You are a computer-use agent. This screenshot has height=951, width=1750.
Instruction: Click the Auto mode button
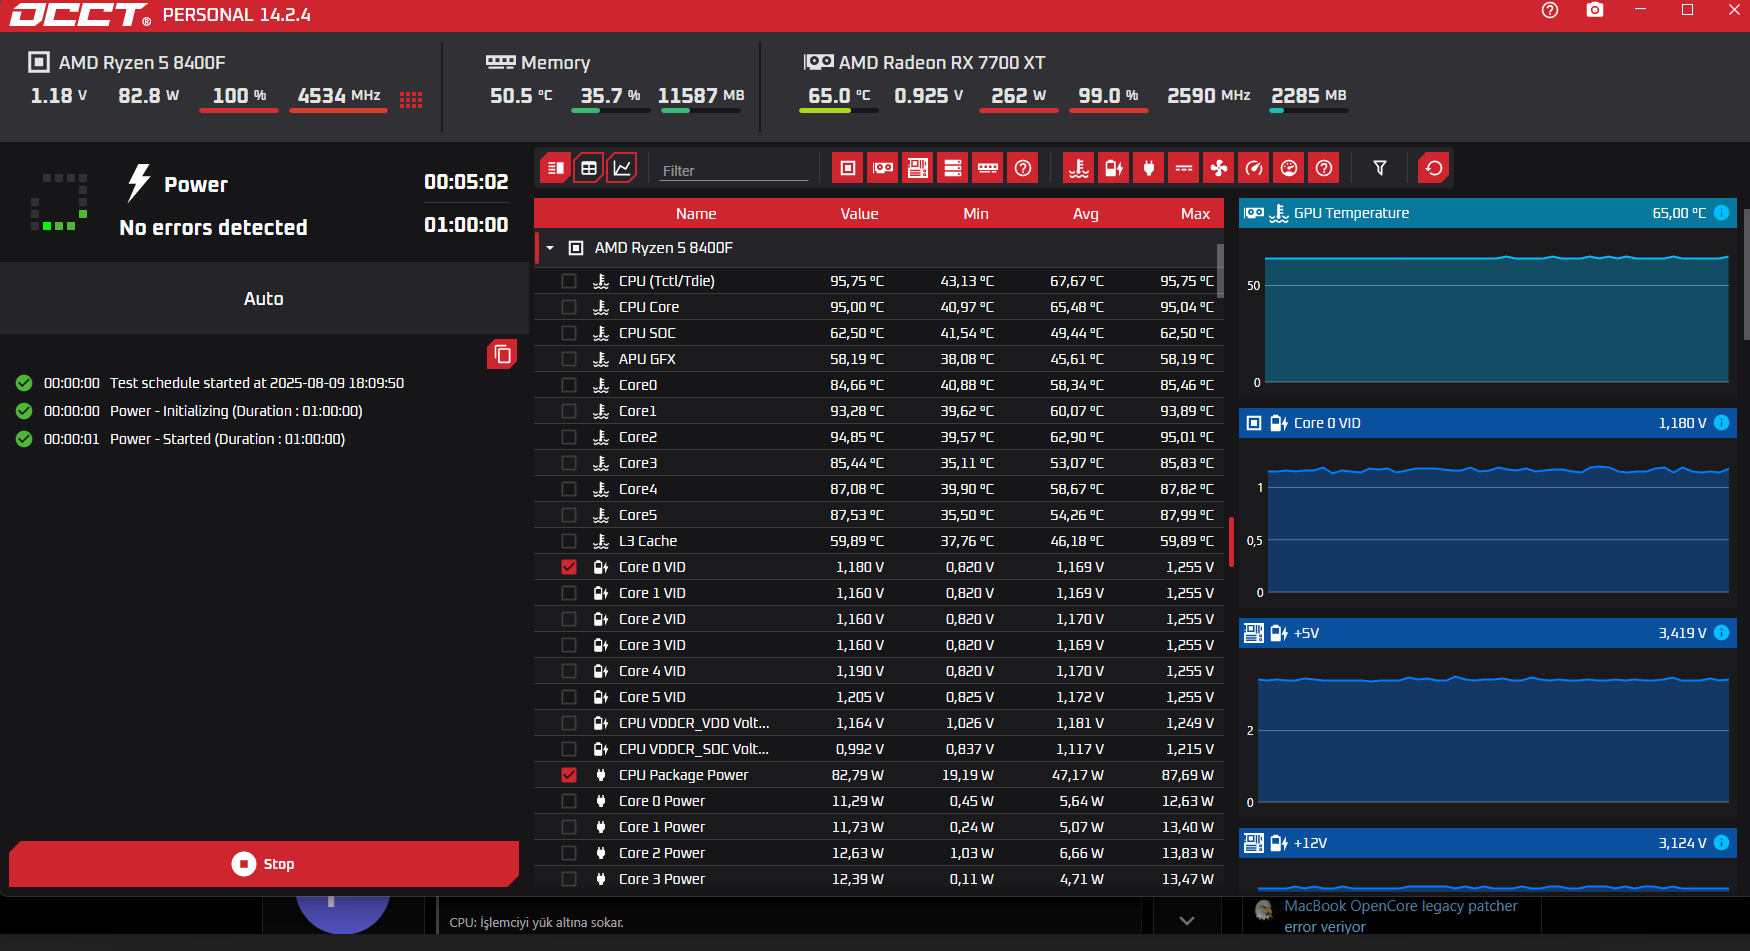pyautogui.click(x=264, y=298)
